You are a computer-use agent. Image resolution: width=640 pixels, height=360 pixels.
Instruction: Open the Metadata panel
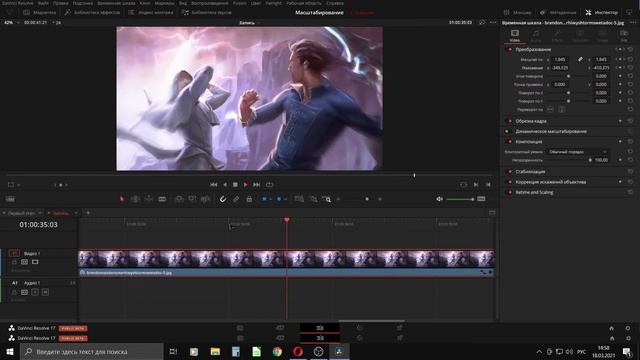click(x=558, y=13)
